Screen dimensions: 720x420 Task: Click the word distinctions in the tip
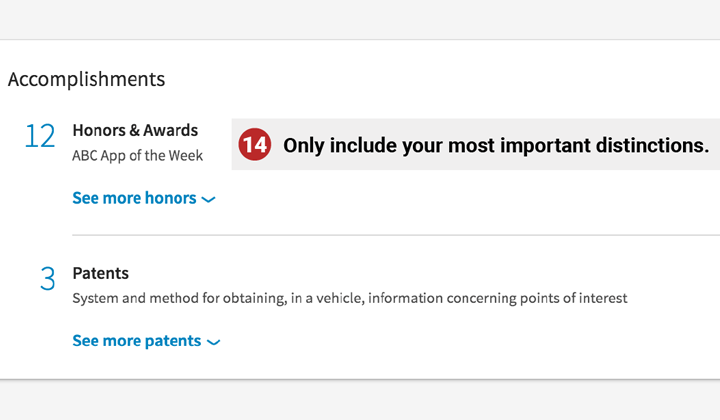(x=652, y=146)
